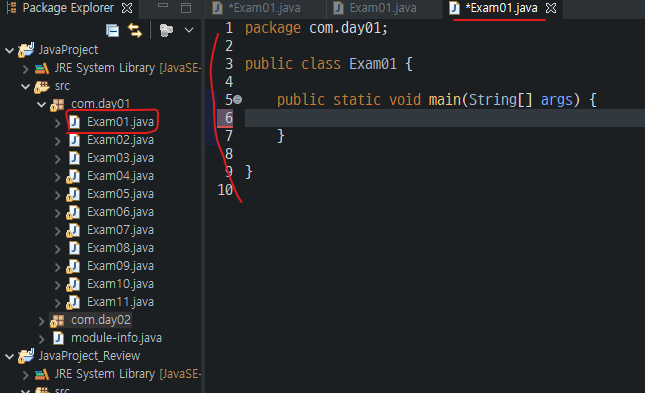Click the src source folder icon
Viewport: 645px width, 393px height.
[x=42, y=86]
